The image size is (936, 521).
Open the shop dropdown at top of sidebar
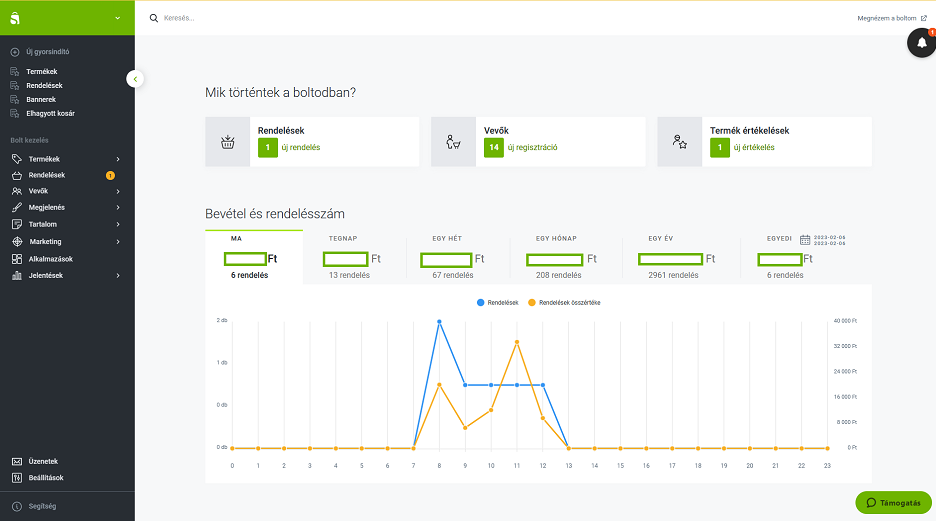coord(117,18)
